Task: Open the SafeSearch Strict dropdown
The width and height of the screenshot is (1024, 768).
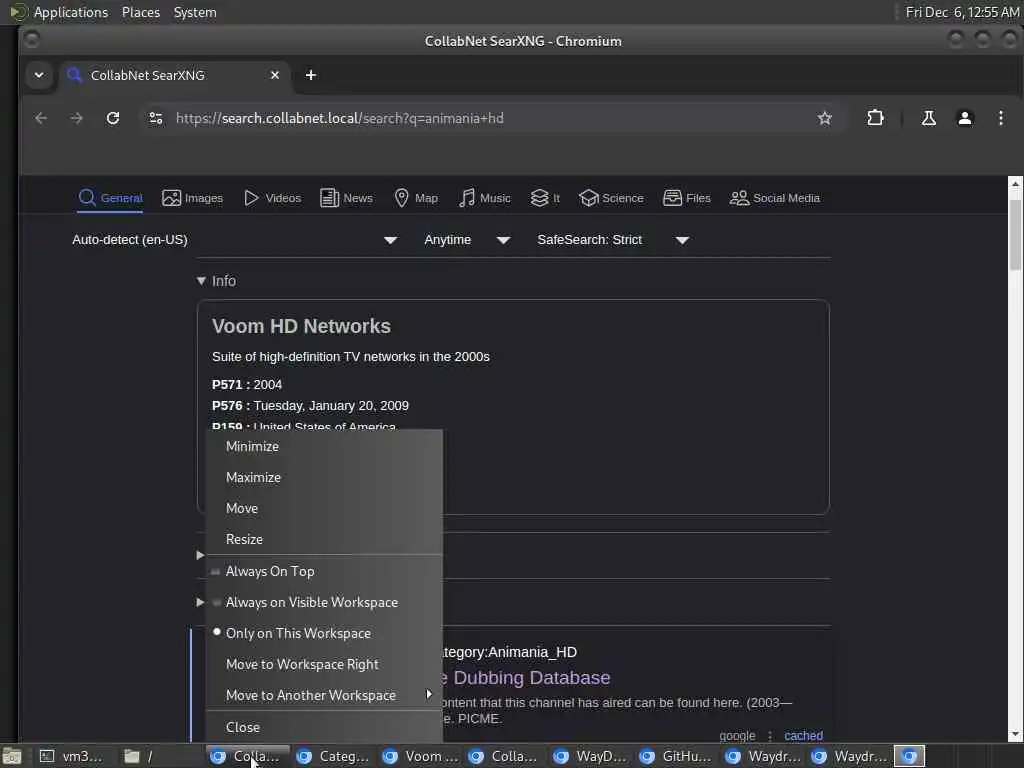Action: tap(613, 240)
